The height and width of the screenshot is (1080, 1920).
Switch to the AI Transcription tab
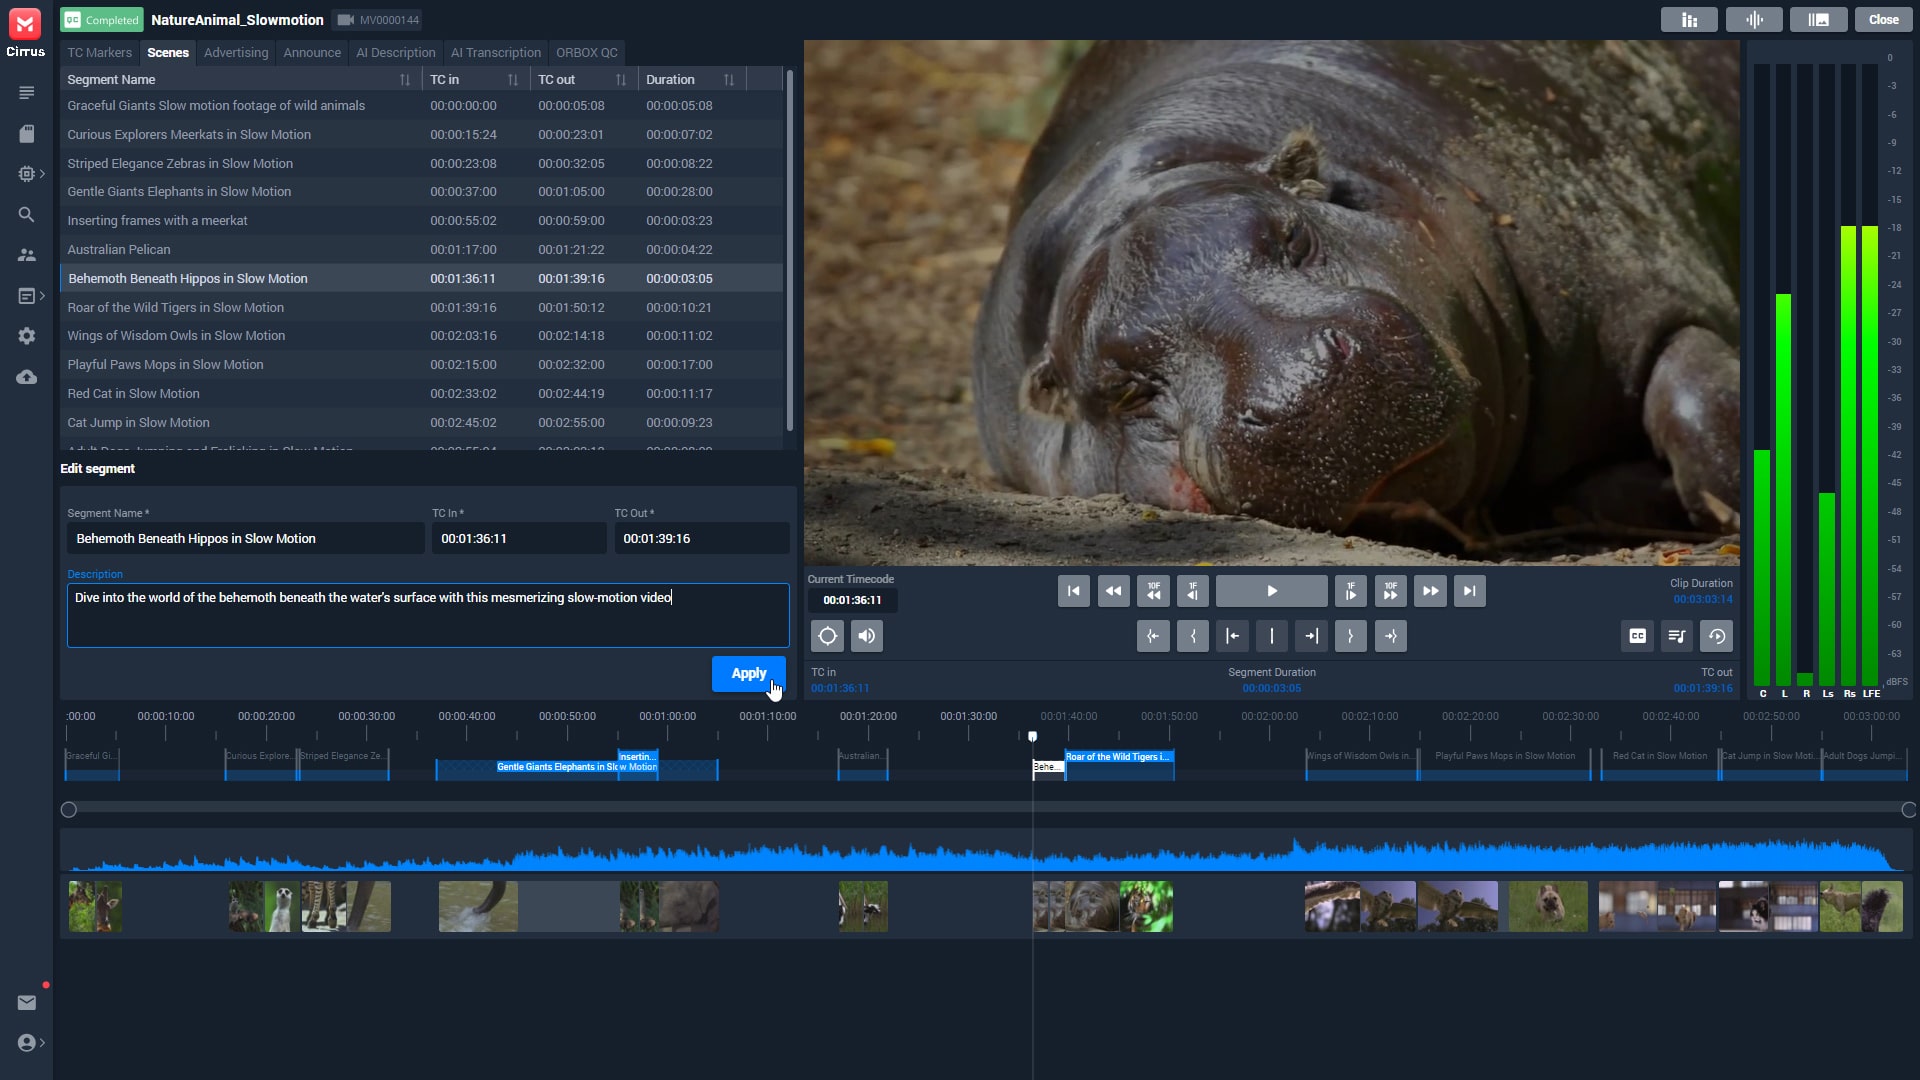tap(495, 53)
